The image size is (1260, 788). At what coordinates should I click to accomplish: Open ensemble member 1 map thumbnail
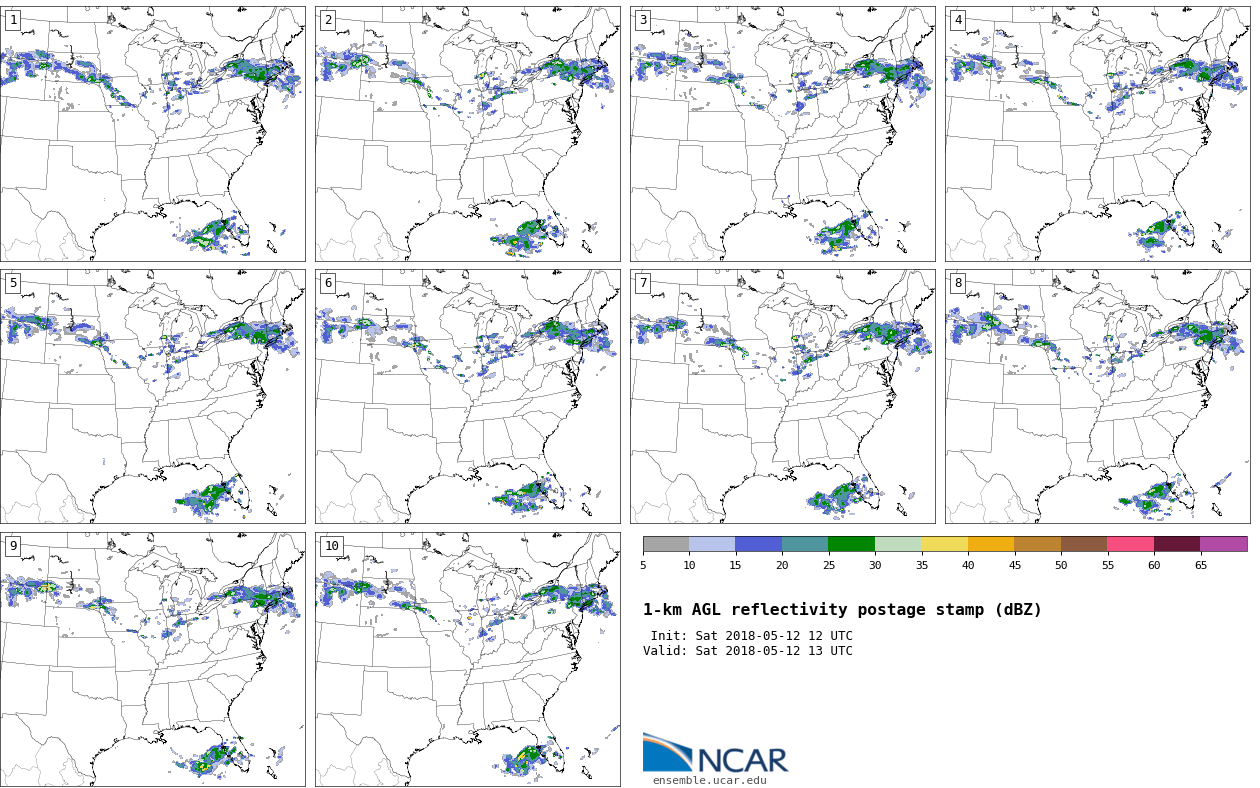(x=153, y=134)
